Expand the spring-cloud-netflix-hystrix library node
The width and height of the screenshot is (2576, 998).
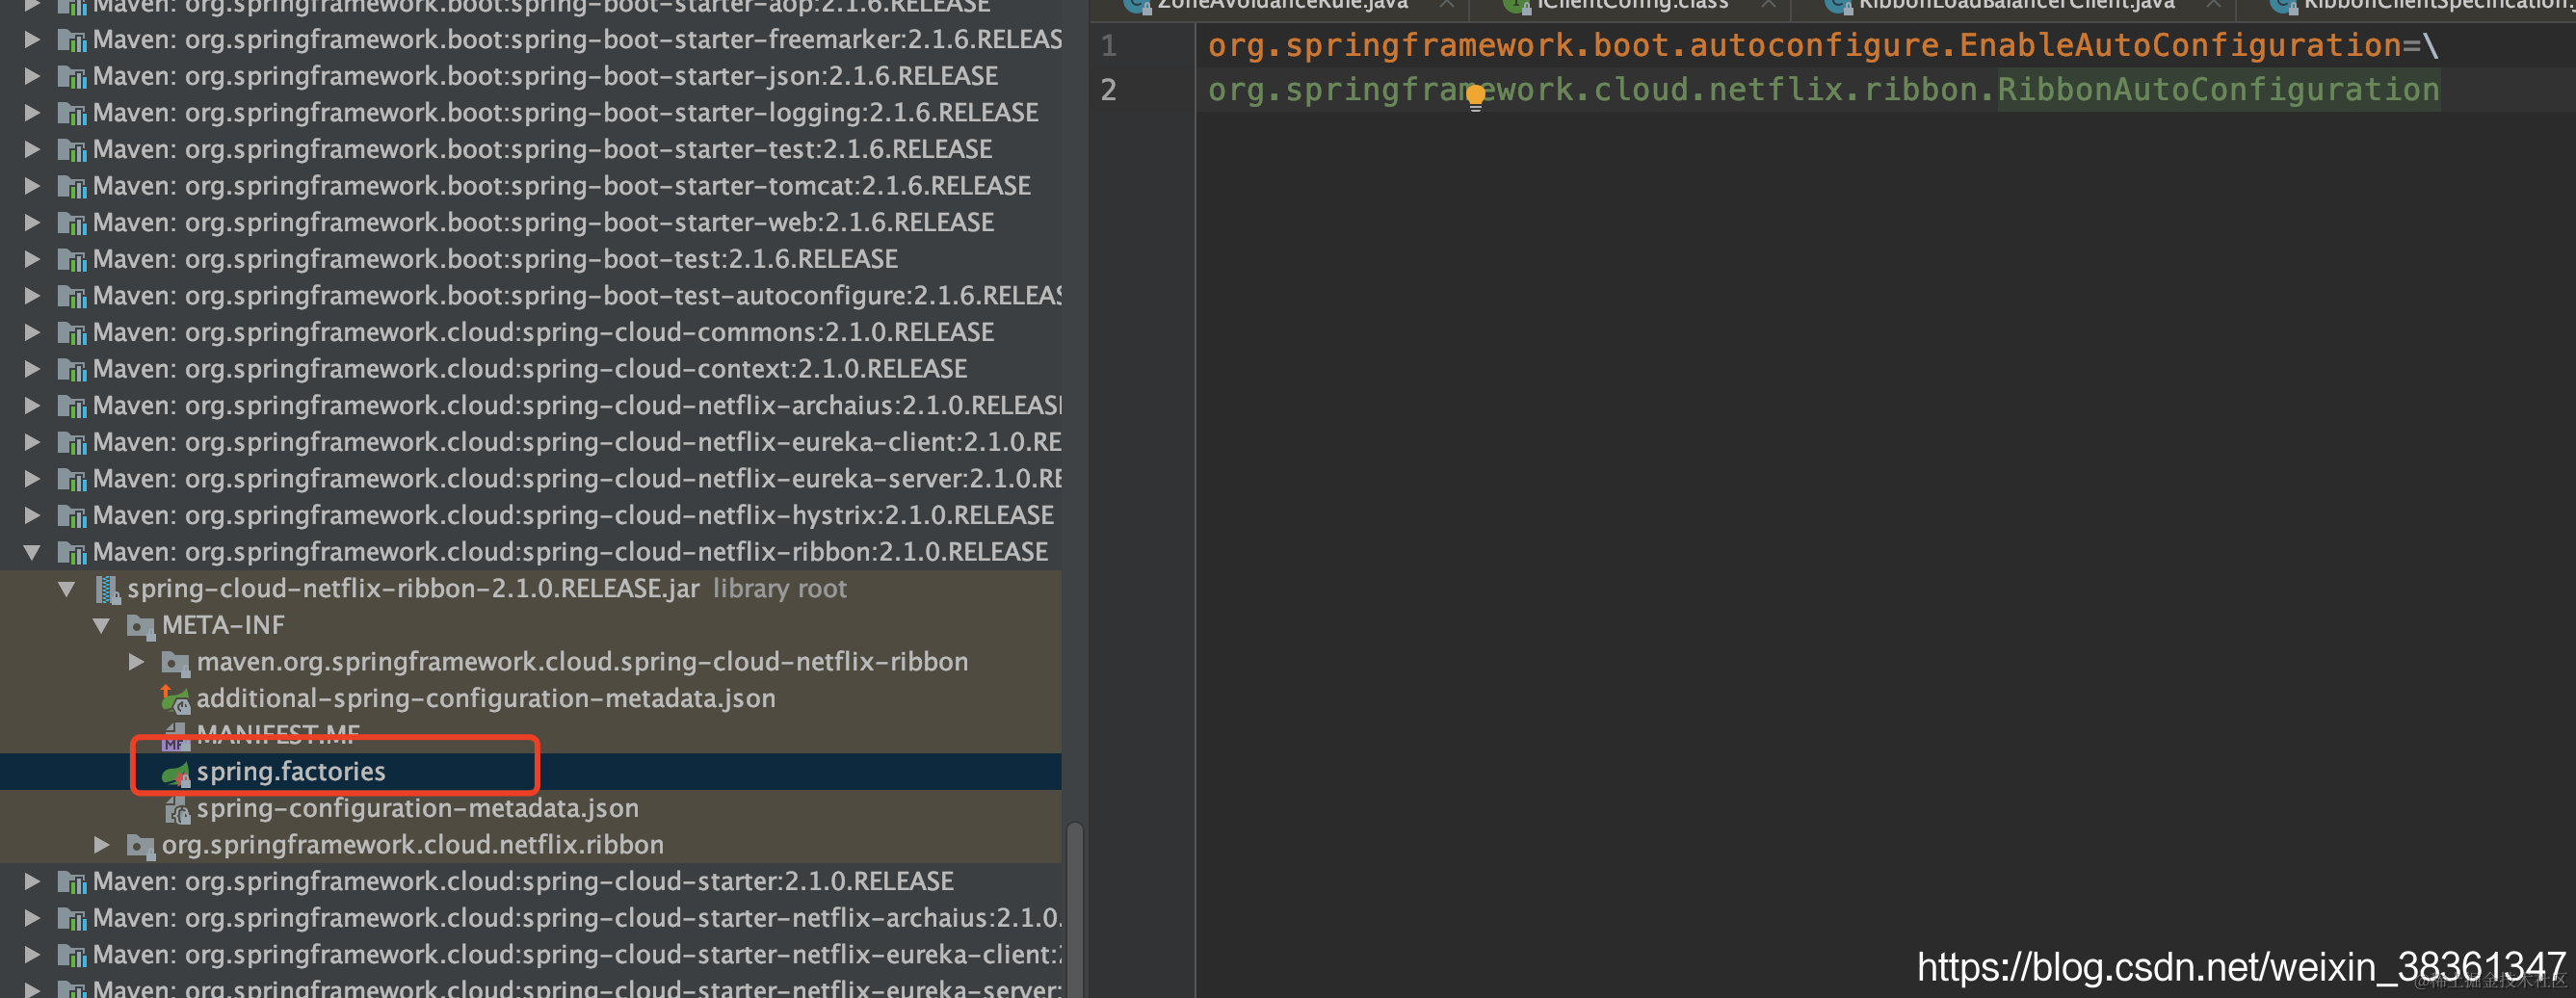32,515
